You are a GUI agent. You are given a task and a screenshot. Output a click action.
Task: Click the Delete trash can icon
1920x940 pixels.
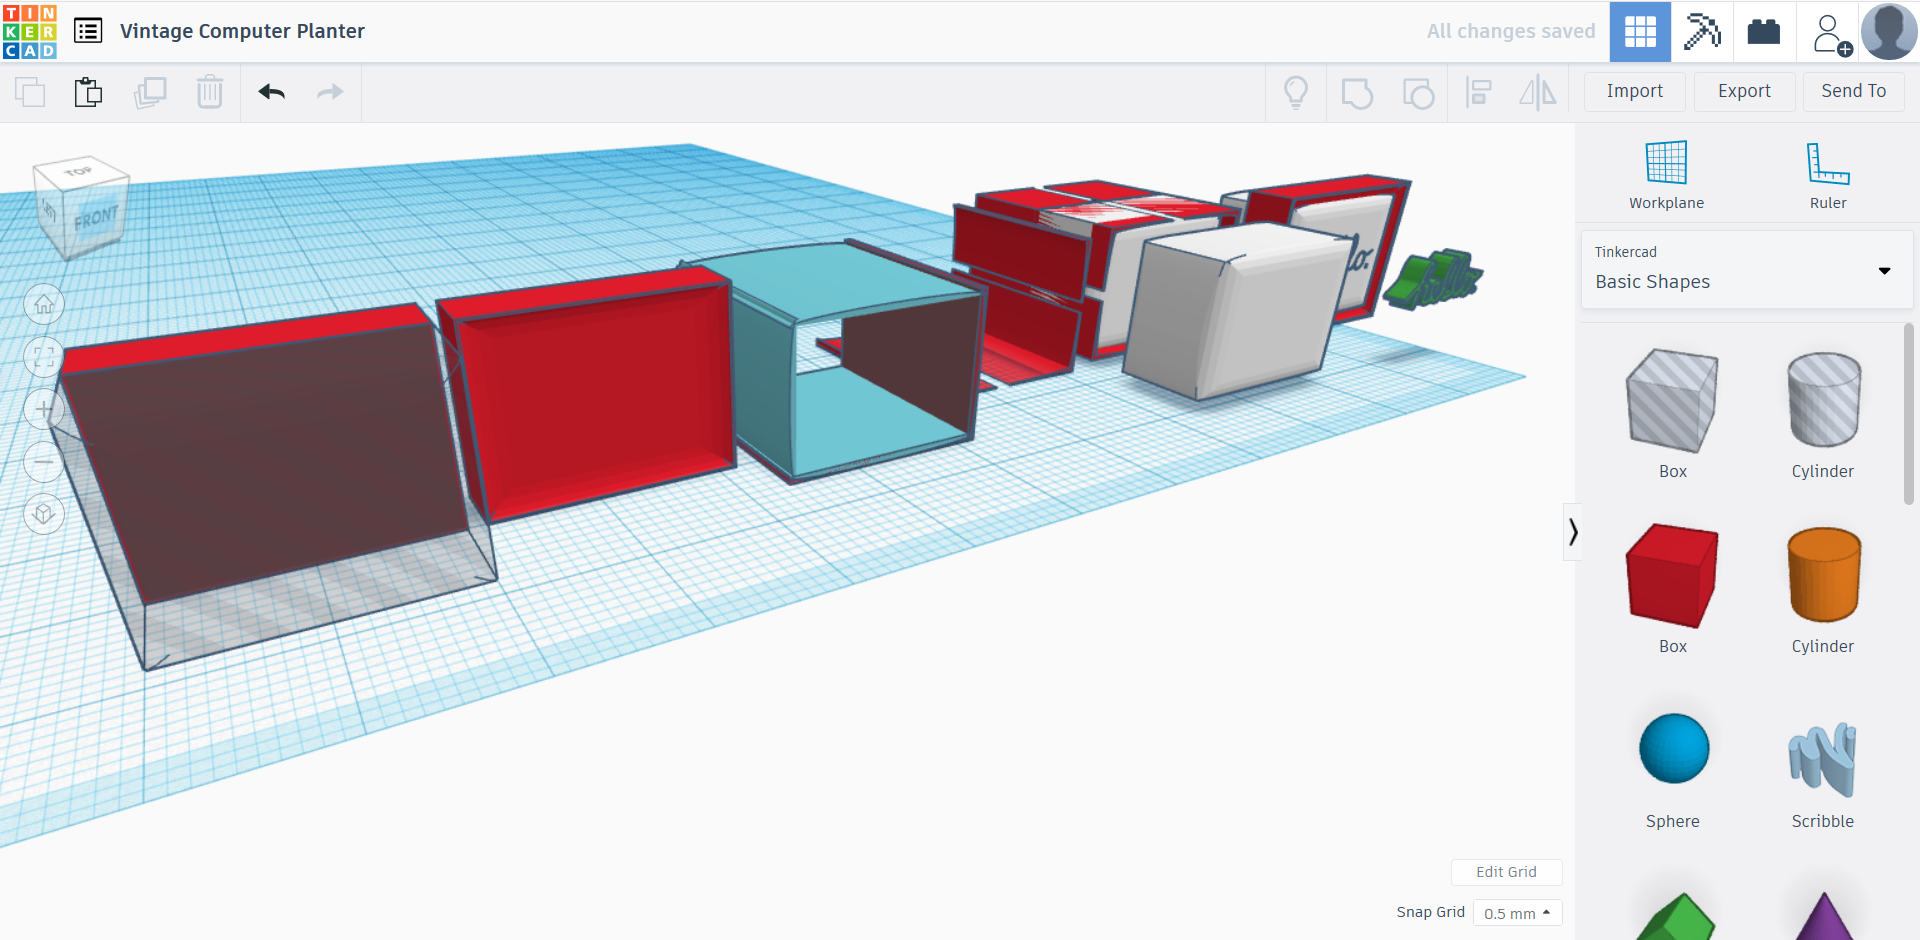tap(210, 92)
